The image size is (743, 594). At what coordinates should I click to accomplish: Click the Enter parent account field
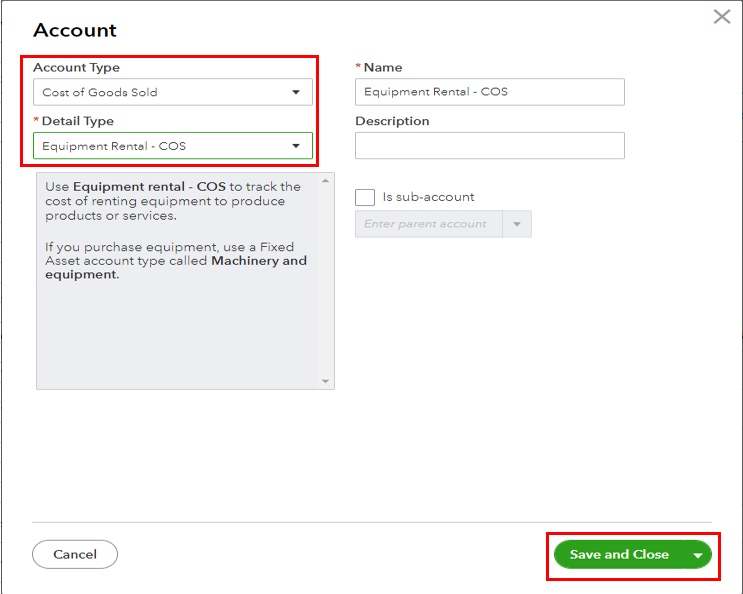(428, 224)
